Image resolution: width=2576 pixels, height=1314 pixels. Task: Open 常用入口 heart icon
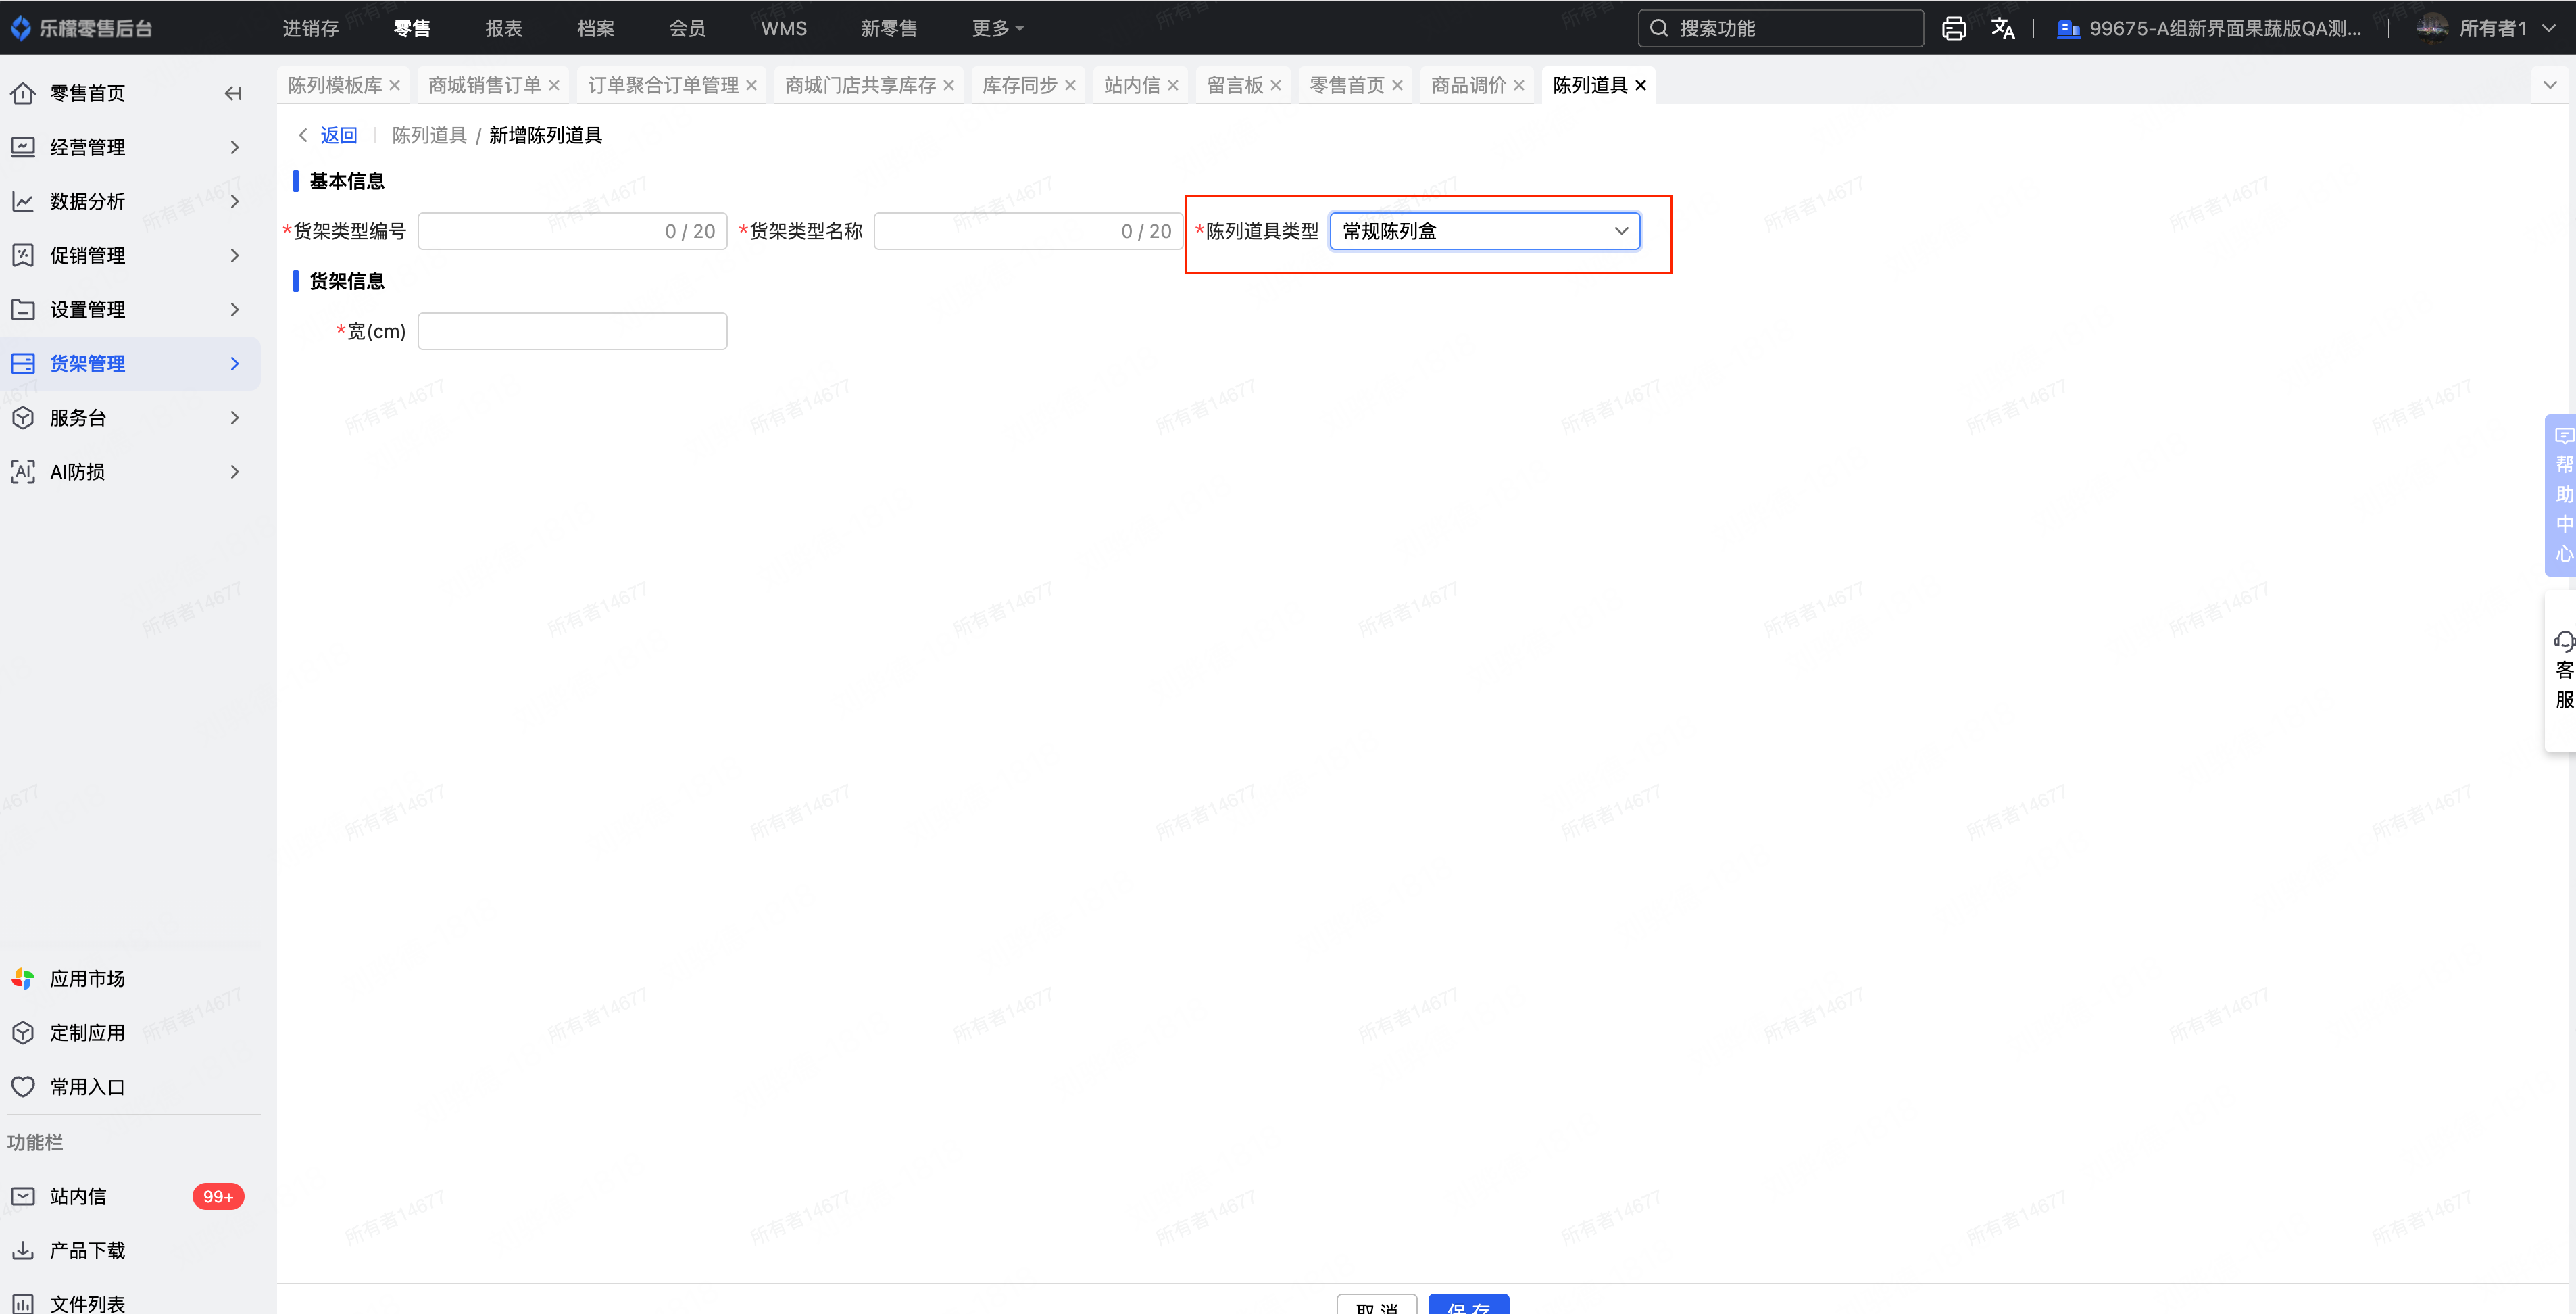(x=23, y=1086)
